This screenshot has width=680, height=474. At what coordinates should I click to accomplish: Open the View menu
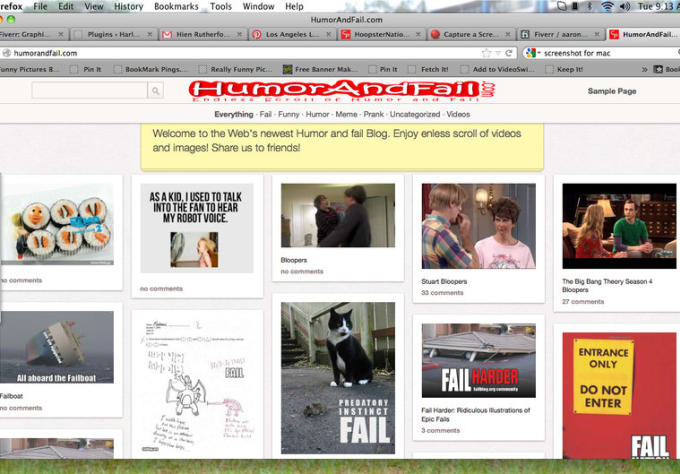coord(94,7)
